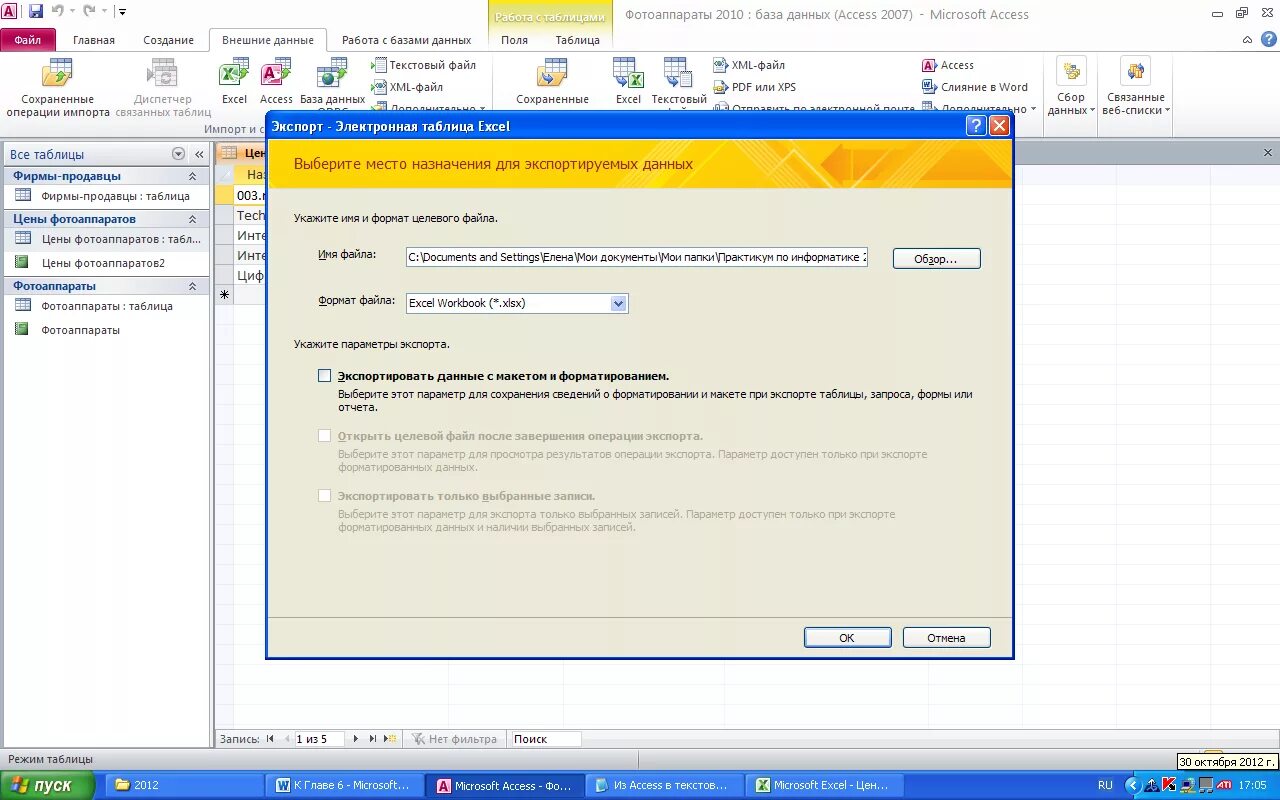This screenshot has height=800, width=1280.
Task: Open Фирмы-продавцы : таблица object
Action: [x=106, y=196]
